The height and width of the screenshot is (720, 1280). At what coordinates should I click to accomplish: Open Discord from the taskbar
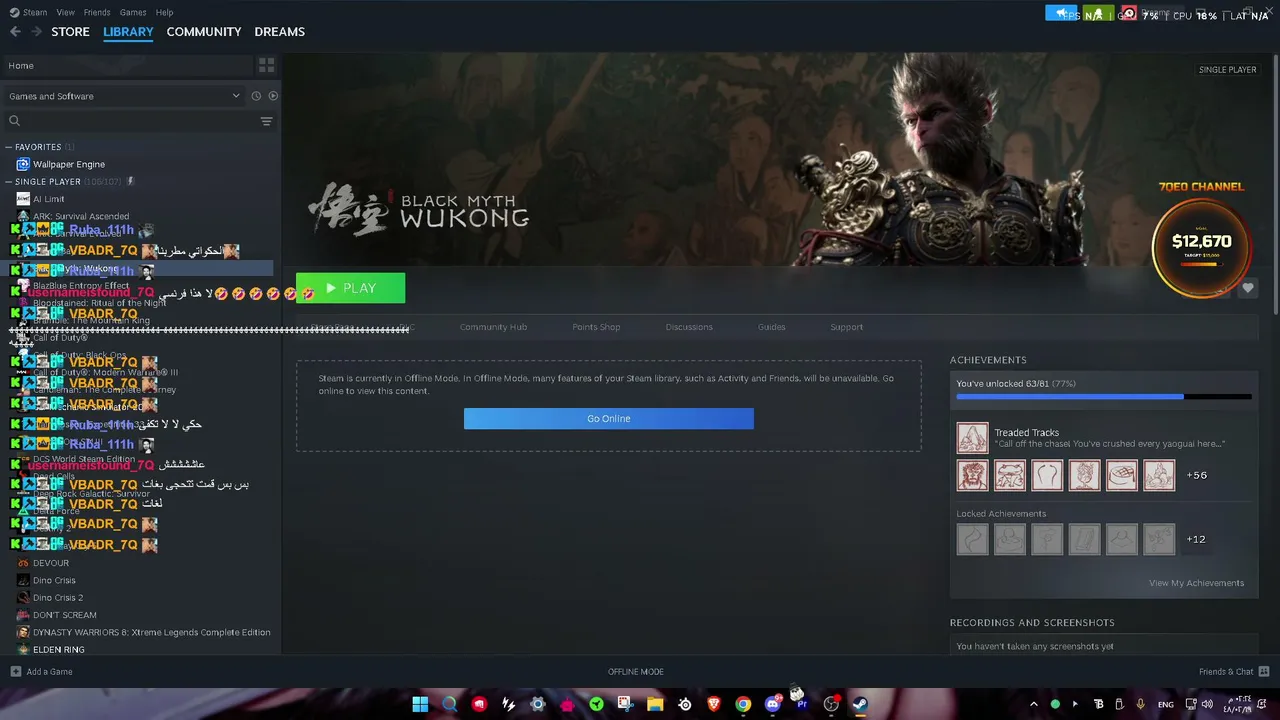(772, 704)
